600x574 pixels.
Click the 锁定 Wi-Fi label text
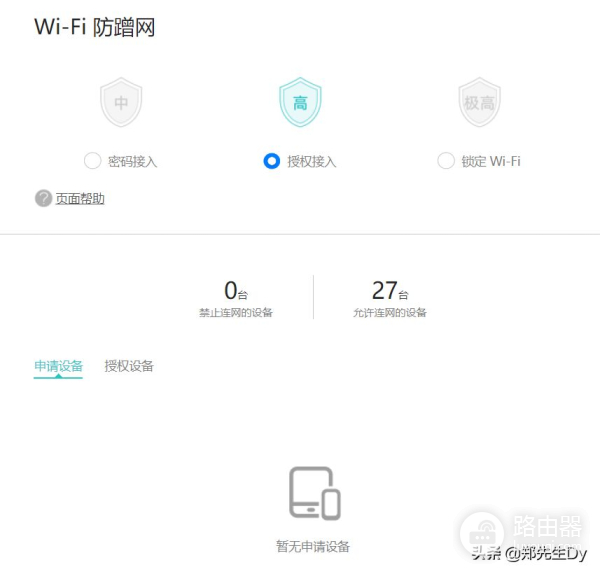click(491, 161)
